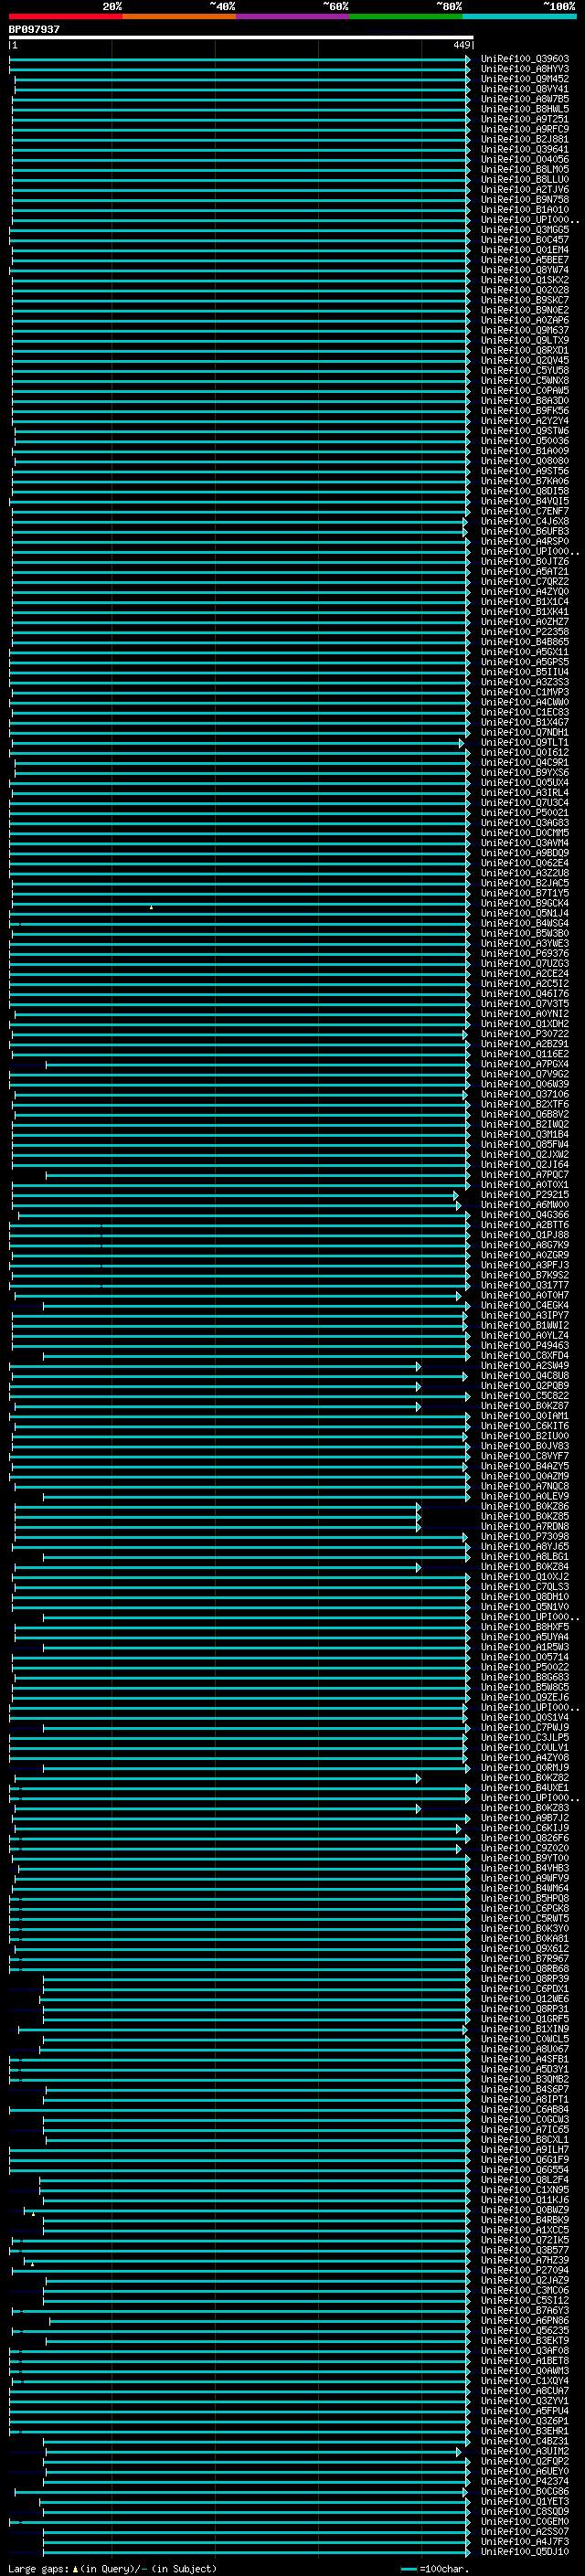
Task: Open hit UniRef100_A8W7B5
Action: (525, 99)
